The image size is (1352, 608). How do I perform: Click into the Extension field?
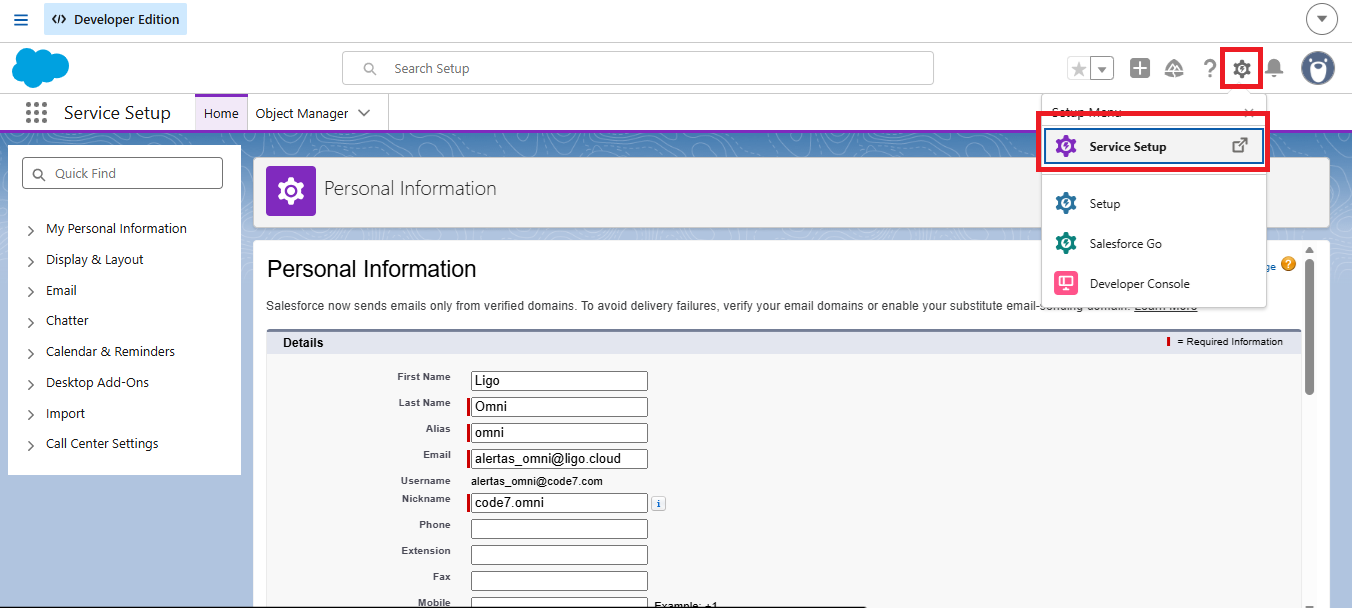click(x=559, y=555)
